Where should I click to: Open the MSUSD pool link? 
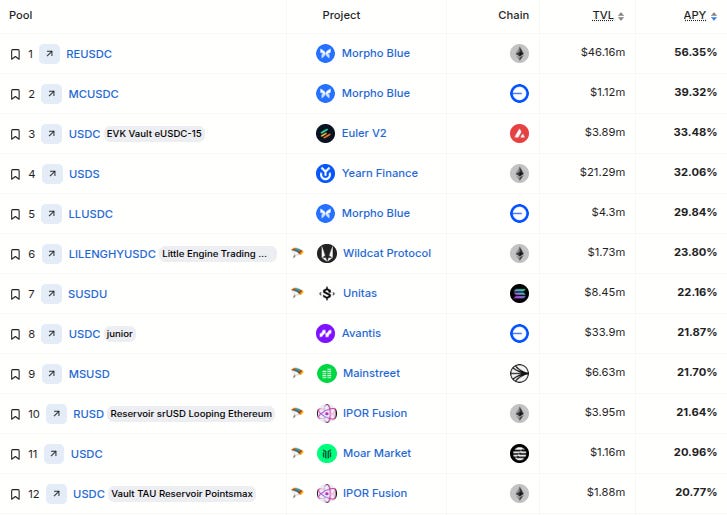89,374
